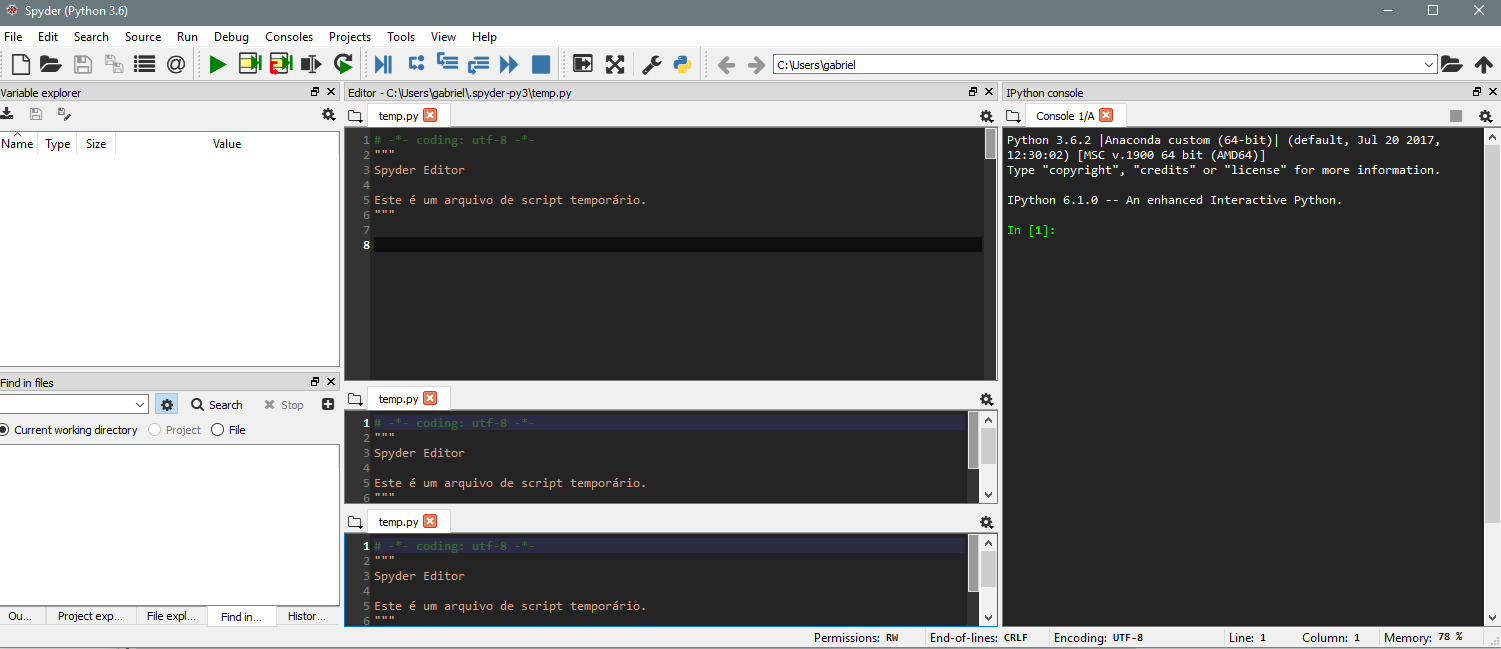
Task: Select the Run current cell icon
Action: tap(249, 63)
